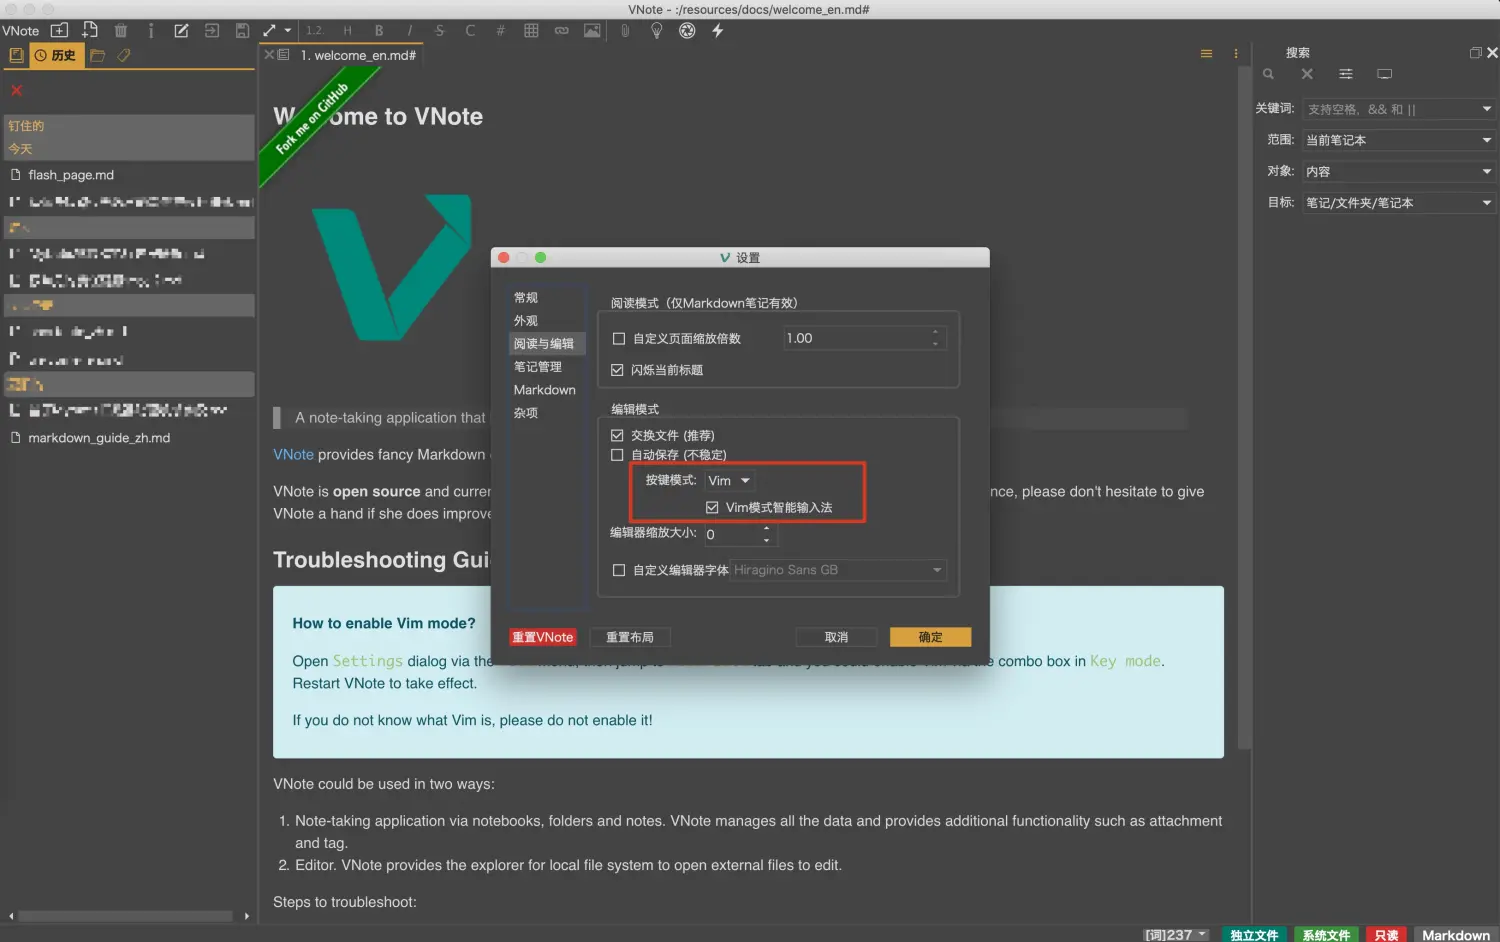Viewport: 1500px width, 942px height.
Task: Click the new note from template icon
Action: point(90,30)
